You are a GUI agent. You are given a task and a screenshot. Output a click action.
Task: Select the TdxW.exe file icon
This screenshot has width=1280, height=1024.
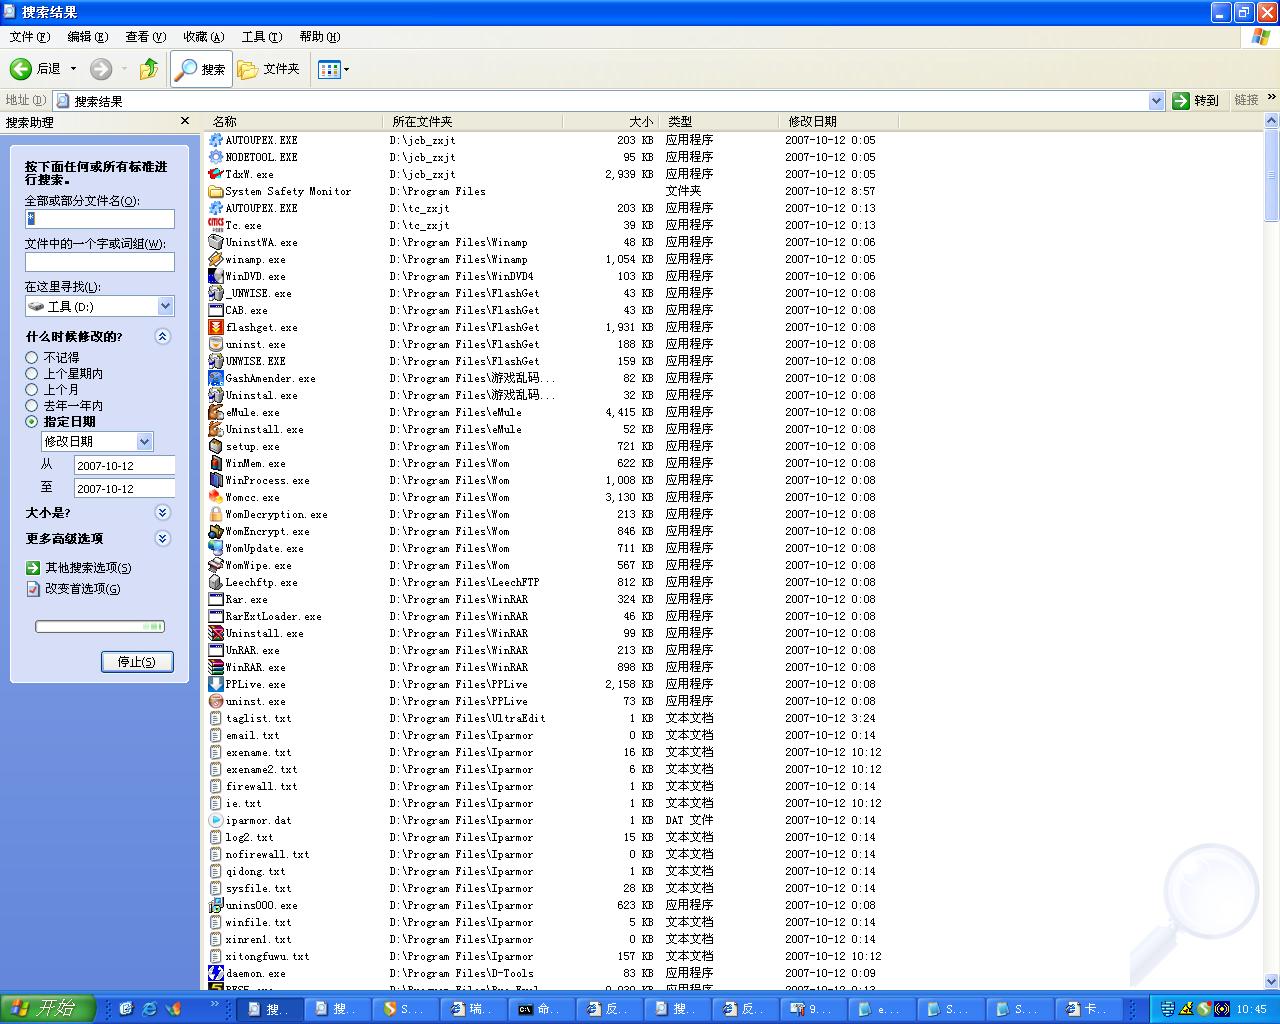click(216, 174)
